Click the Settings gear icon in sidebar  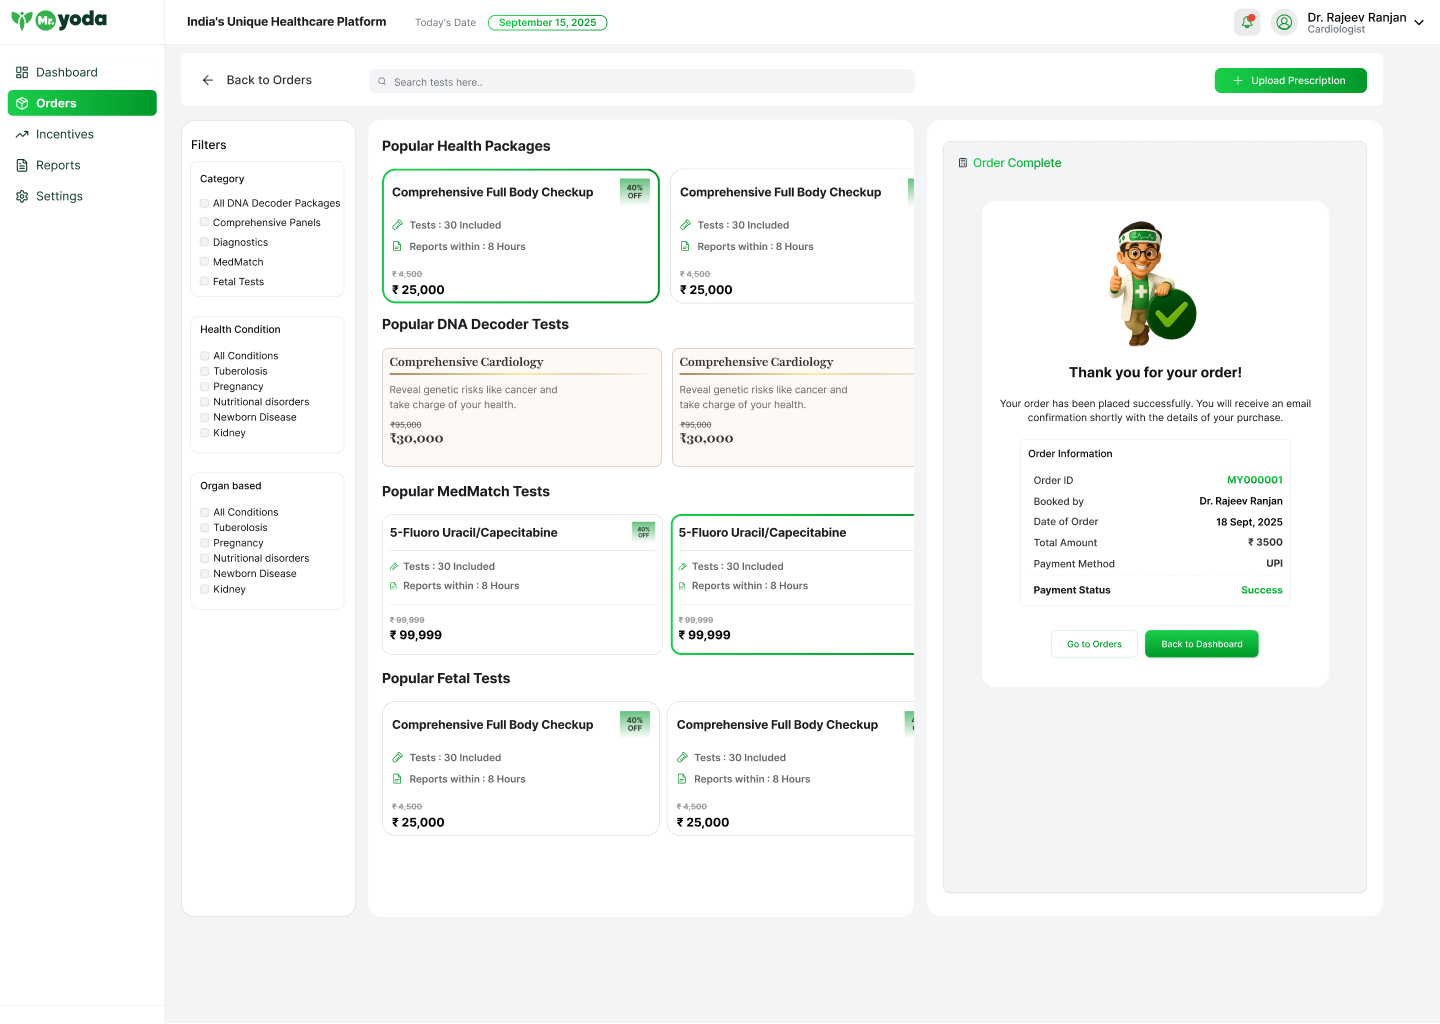[22, 196]
